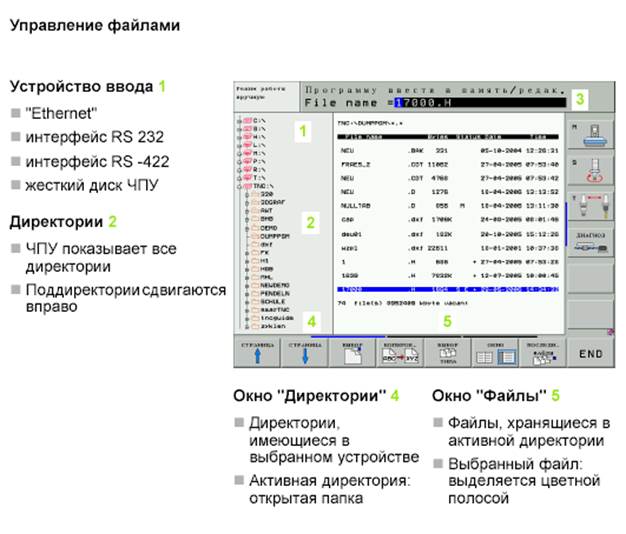
Task: Click the S spindle side softkey
Action: pos(591,170)
